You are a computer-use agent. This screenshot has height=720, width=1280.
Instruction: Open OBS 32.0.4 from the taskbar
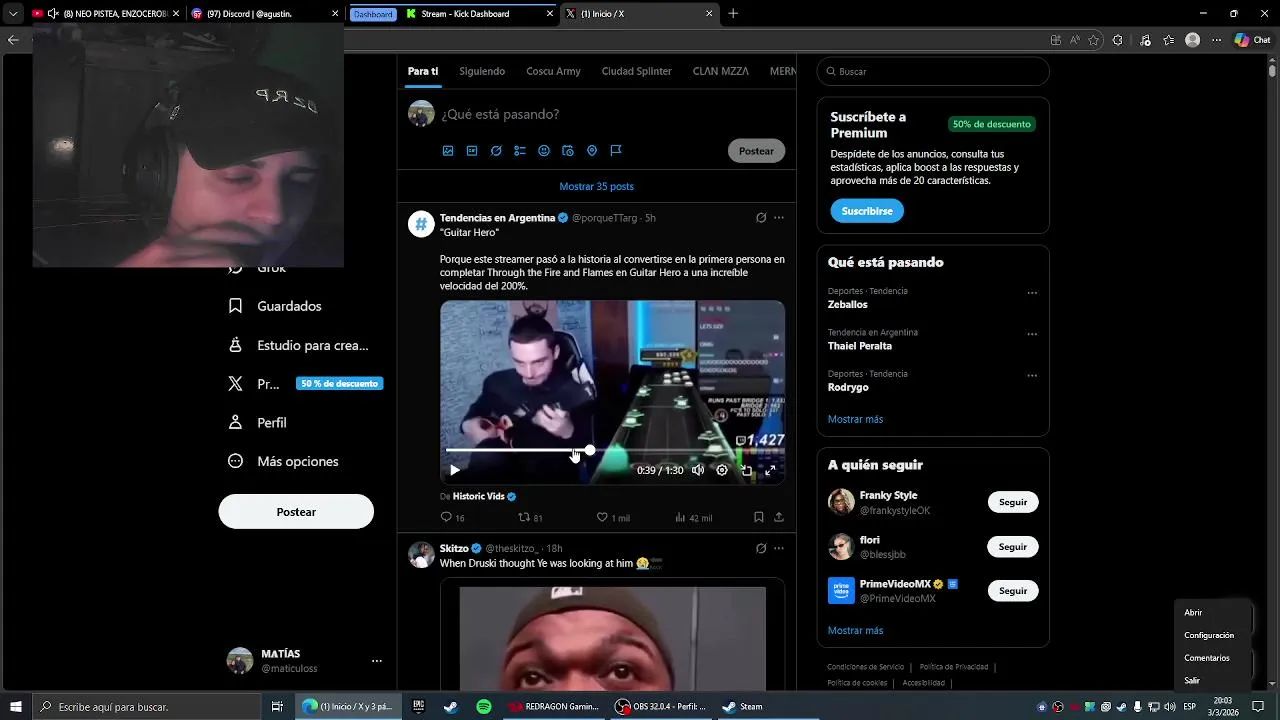[660, 707]
